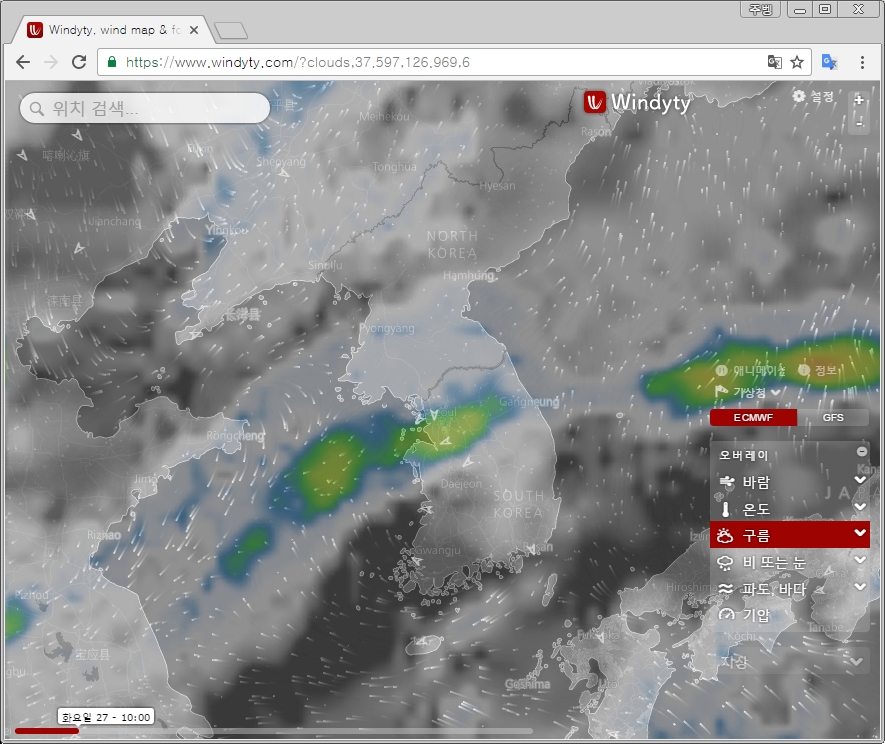Click Shenyang label on the map

(x=281, y=162)
